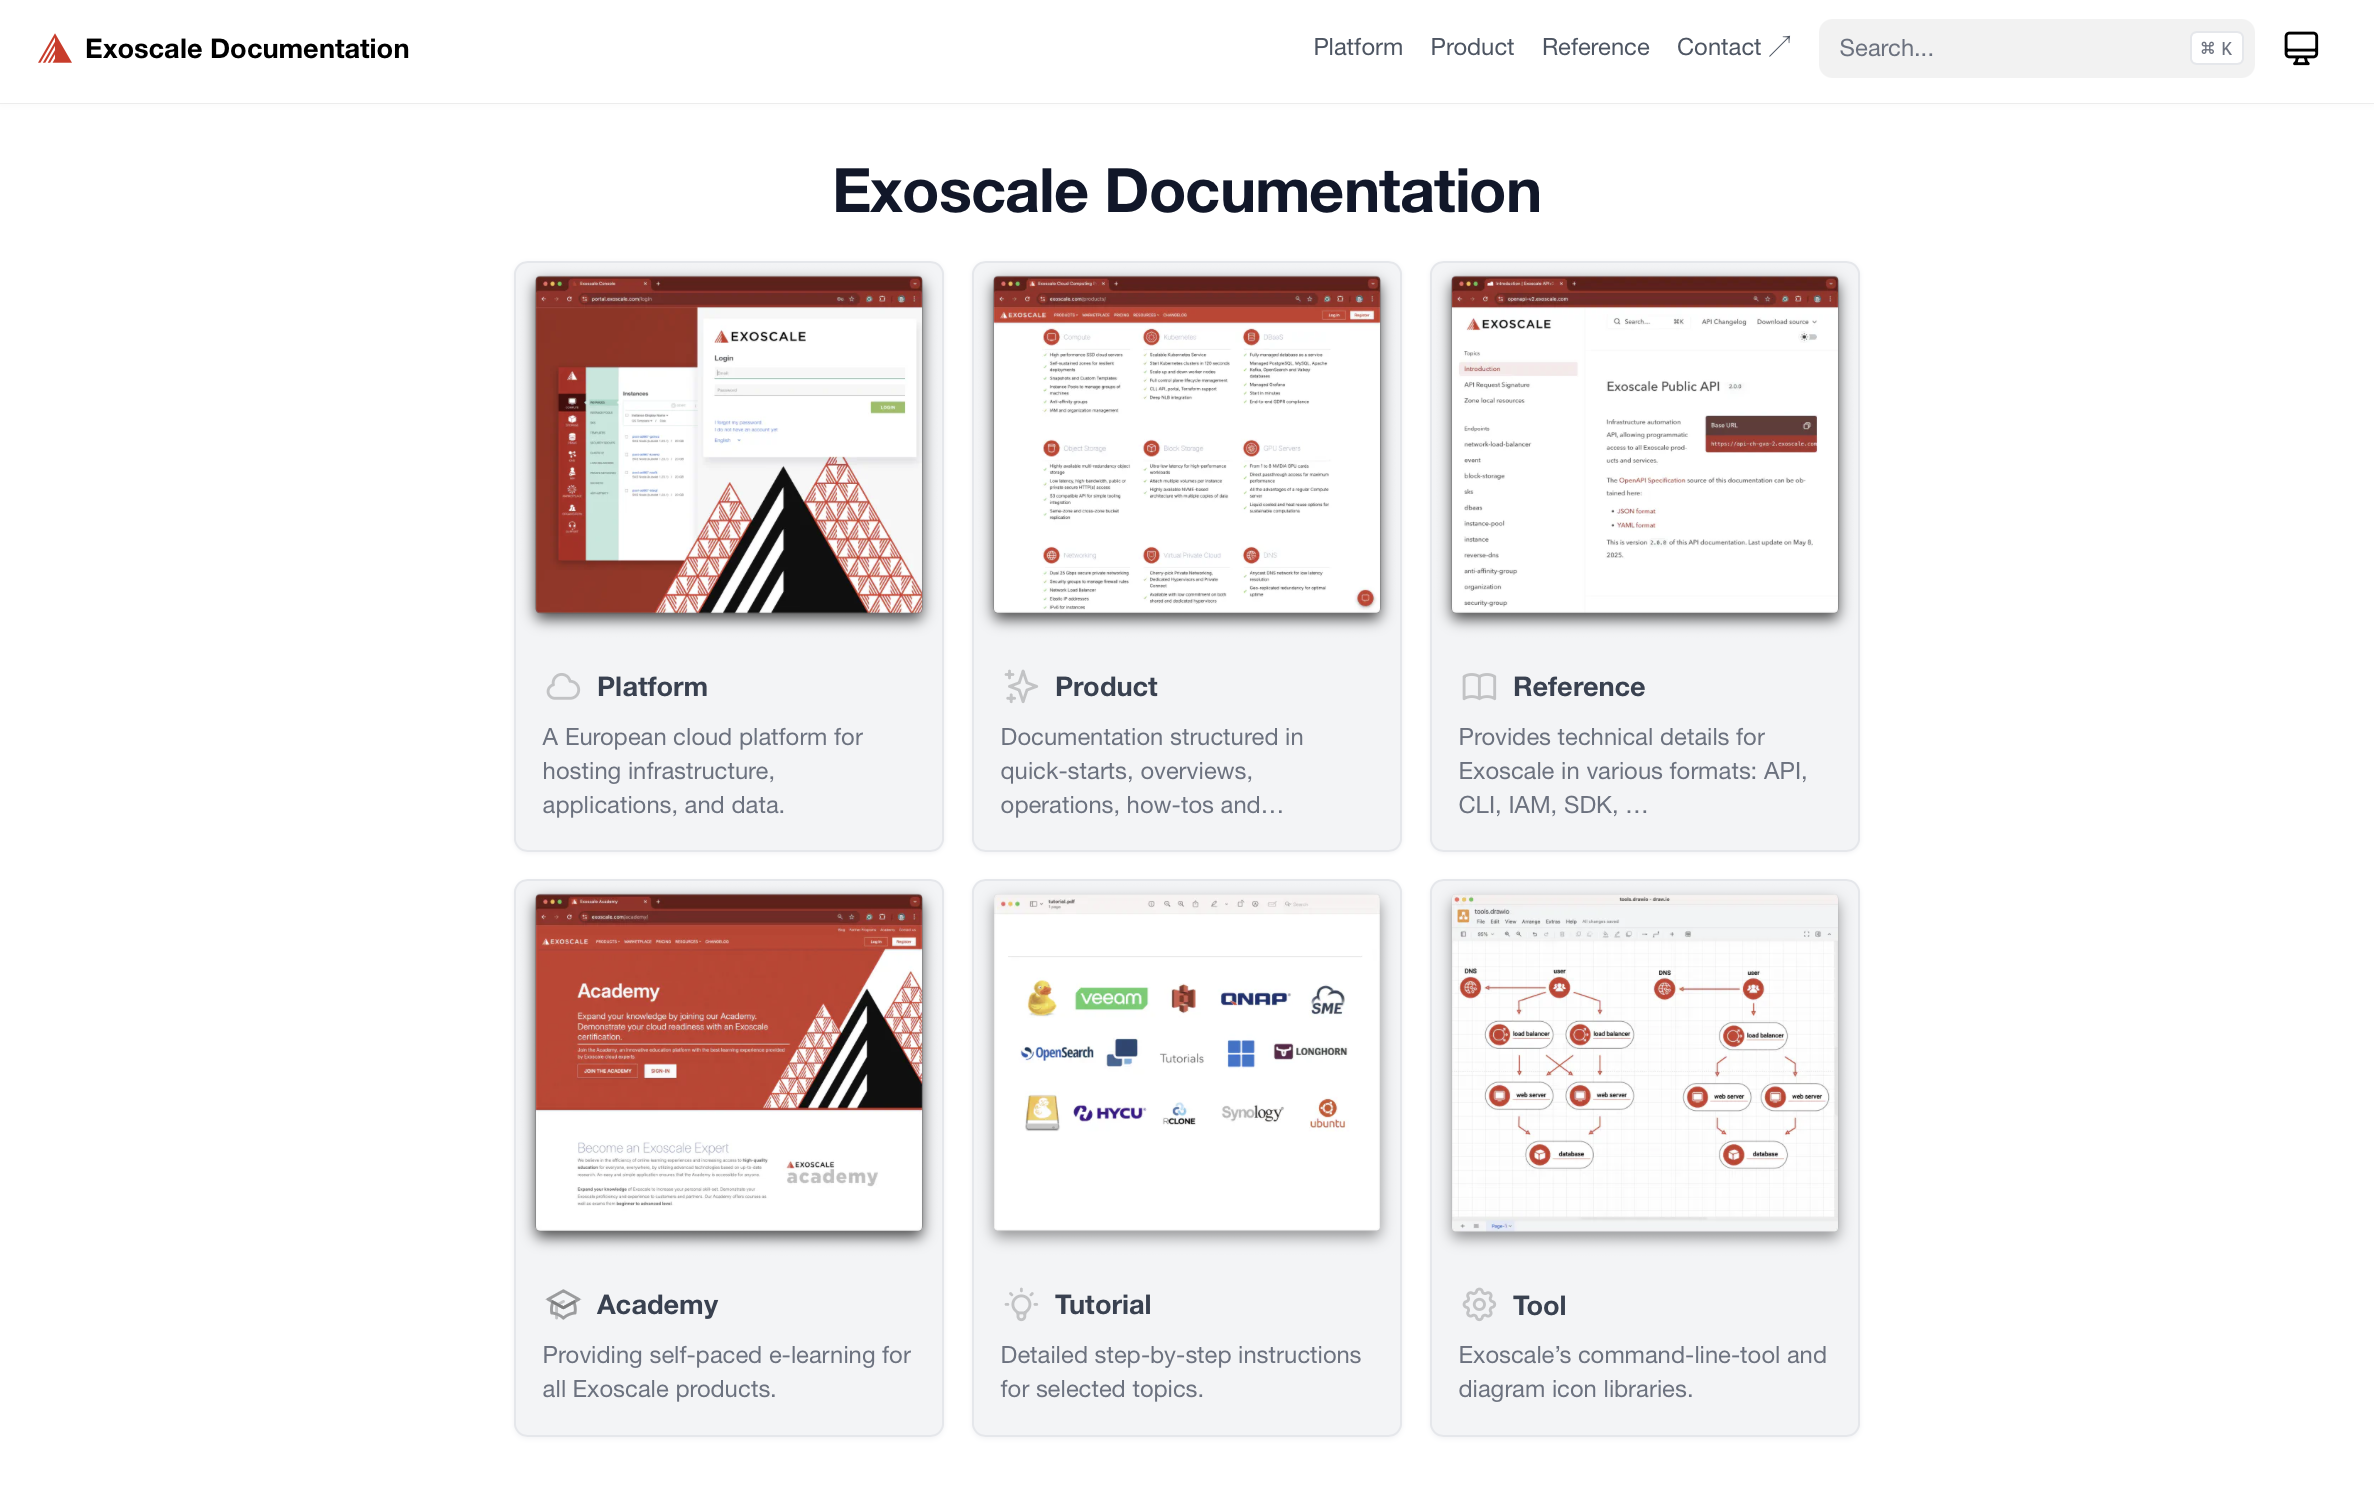Screen dimensions: 2374x1500
Task: Click the gear icon next to Tool
Action: pyautogui.click(x=1479, y=1304)
